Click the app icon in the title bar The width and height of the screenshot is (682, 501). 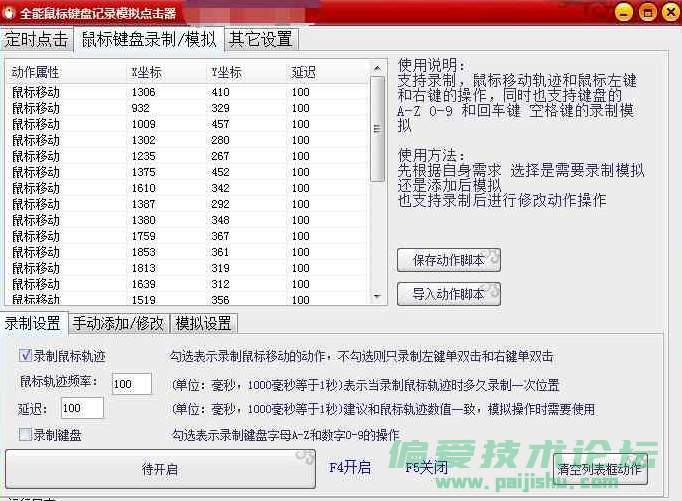point(10,12)
